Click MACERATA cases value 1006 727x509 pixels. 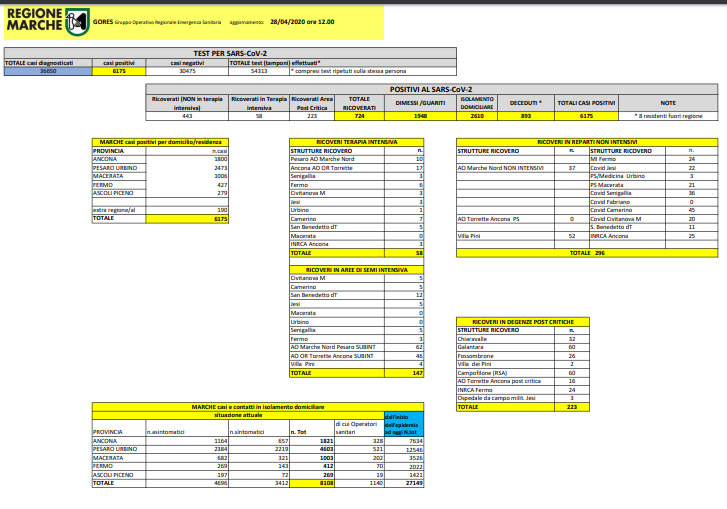coord(221,176)
